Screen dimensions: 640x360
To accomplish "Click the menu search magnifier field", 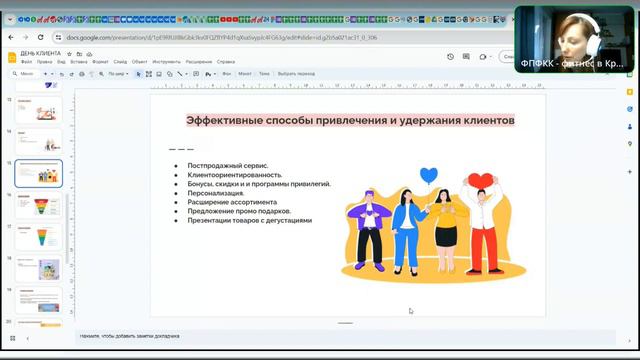I will click(24, 74).
